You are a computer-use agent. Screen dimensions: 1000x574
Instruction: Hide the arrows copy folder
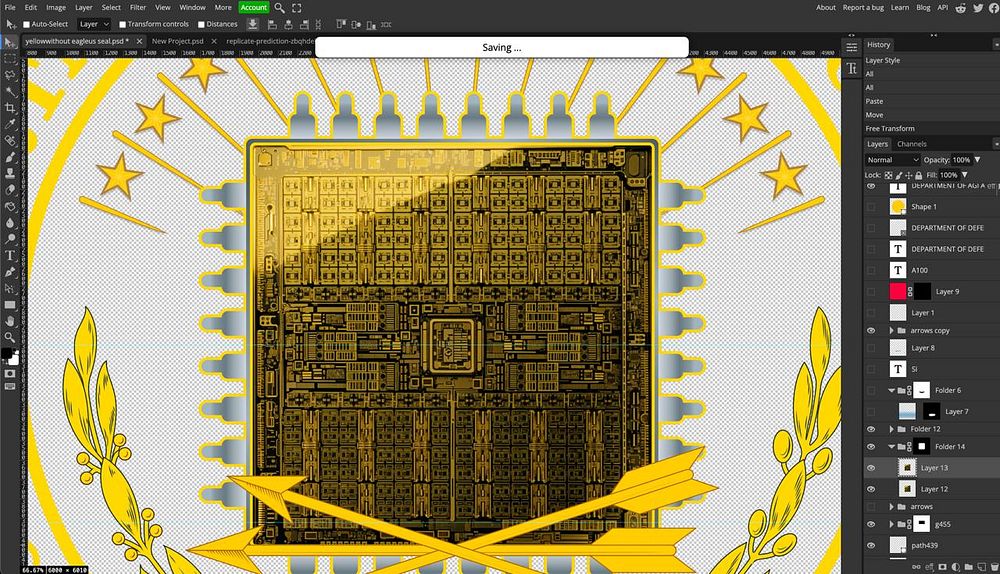(871, 330)
